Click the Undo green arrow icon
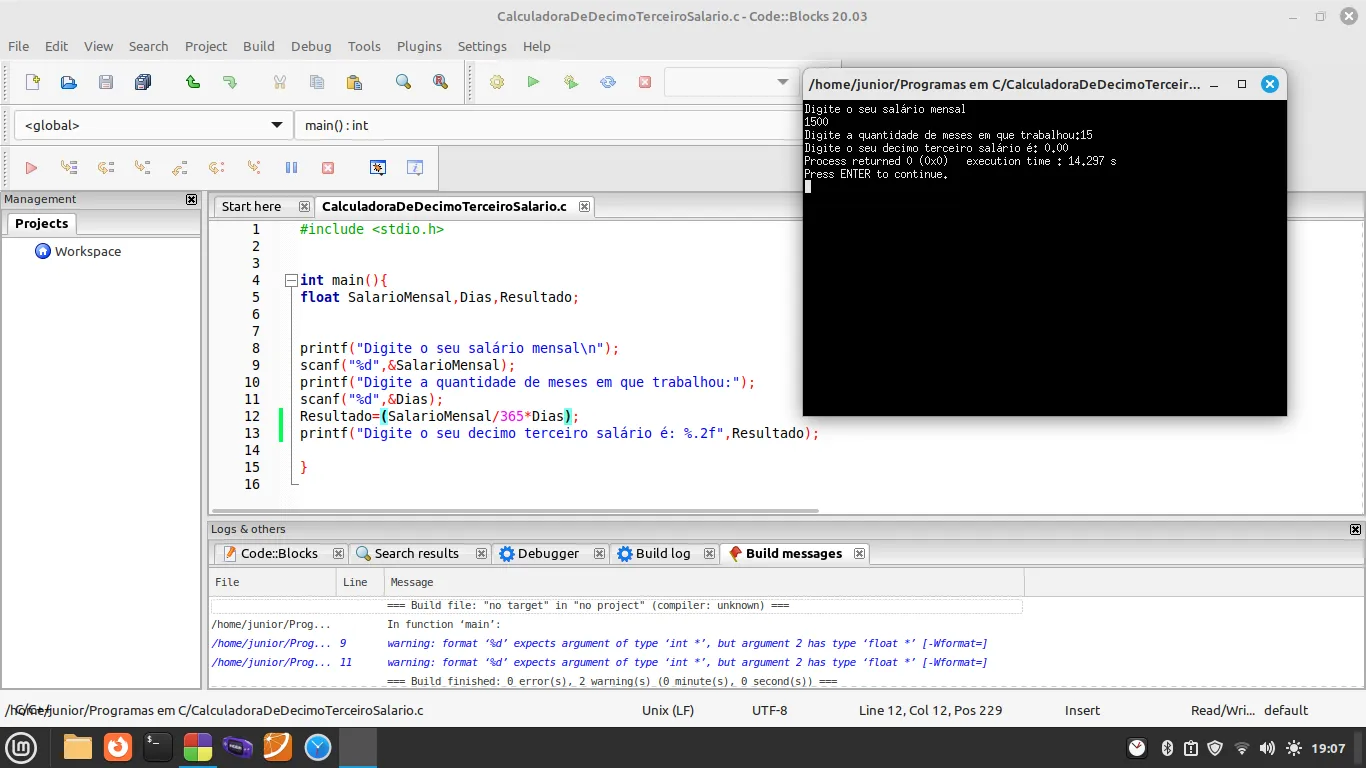This screenshot has height=768, width=1366. pos(193,82)
